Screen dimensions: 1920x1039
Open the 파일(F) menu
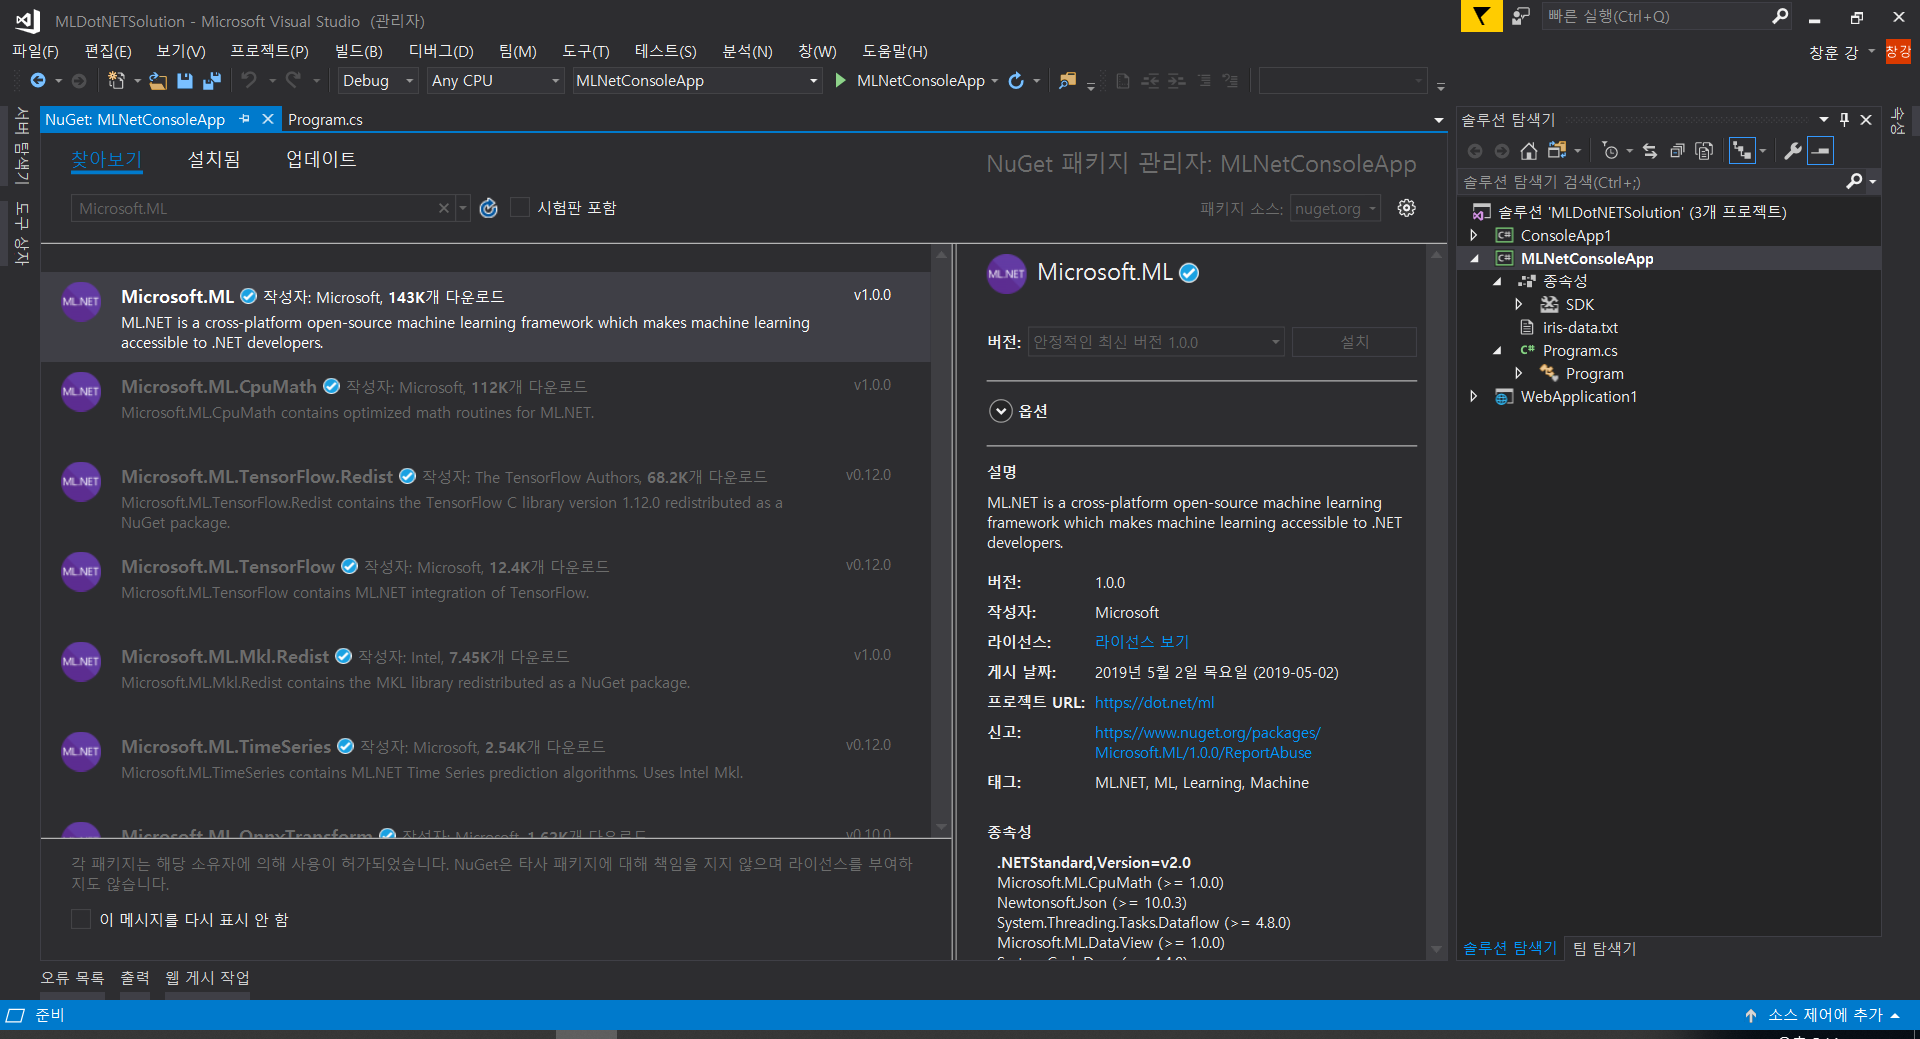pos(35,51)
